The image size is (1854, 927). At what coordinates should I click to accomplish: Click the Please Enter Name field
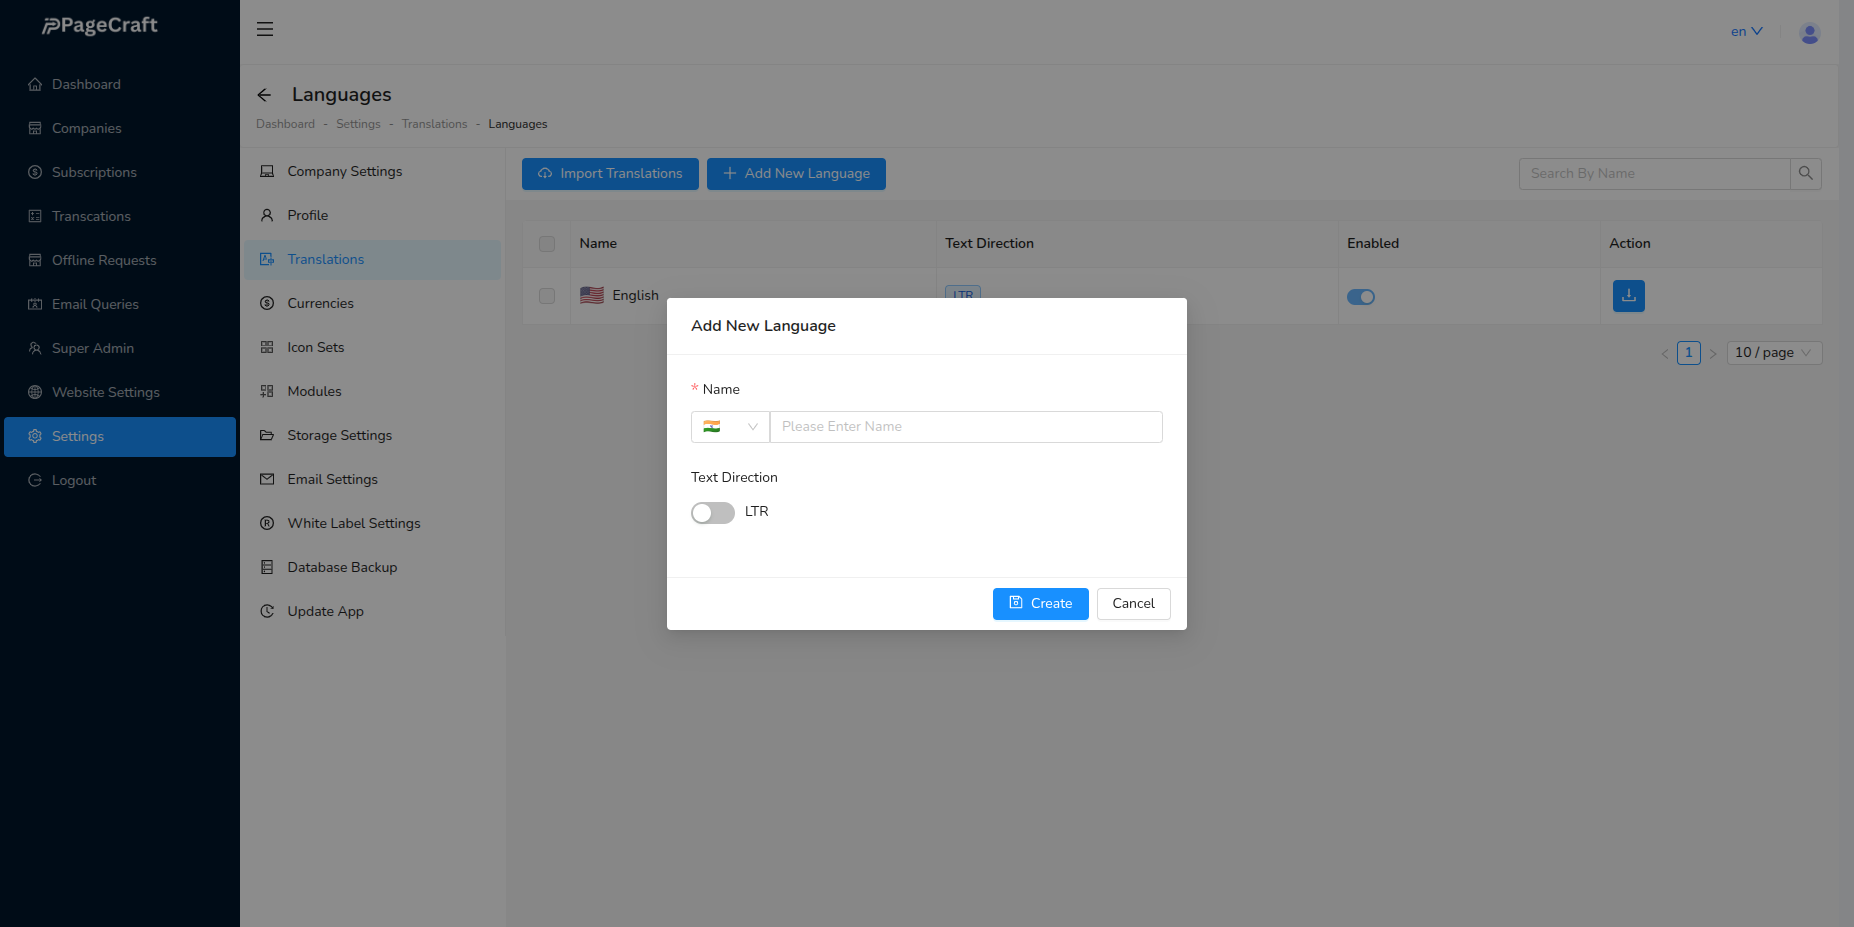pos(966,426)
